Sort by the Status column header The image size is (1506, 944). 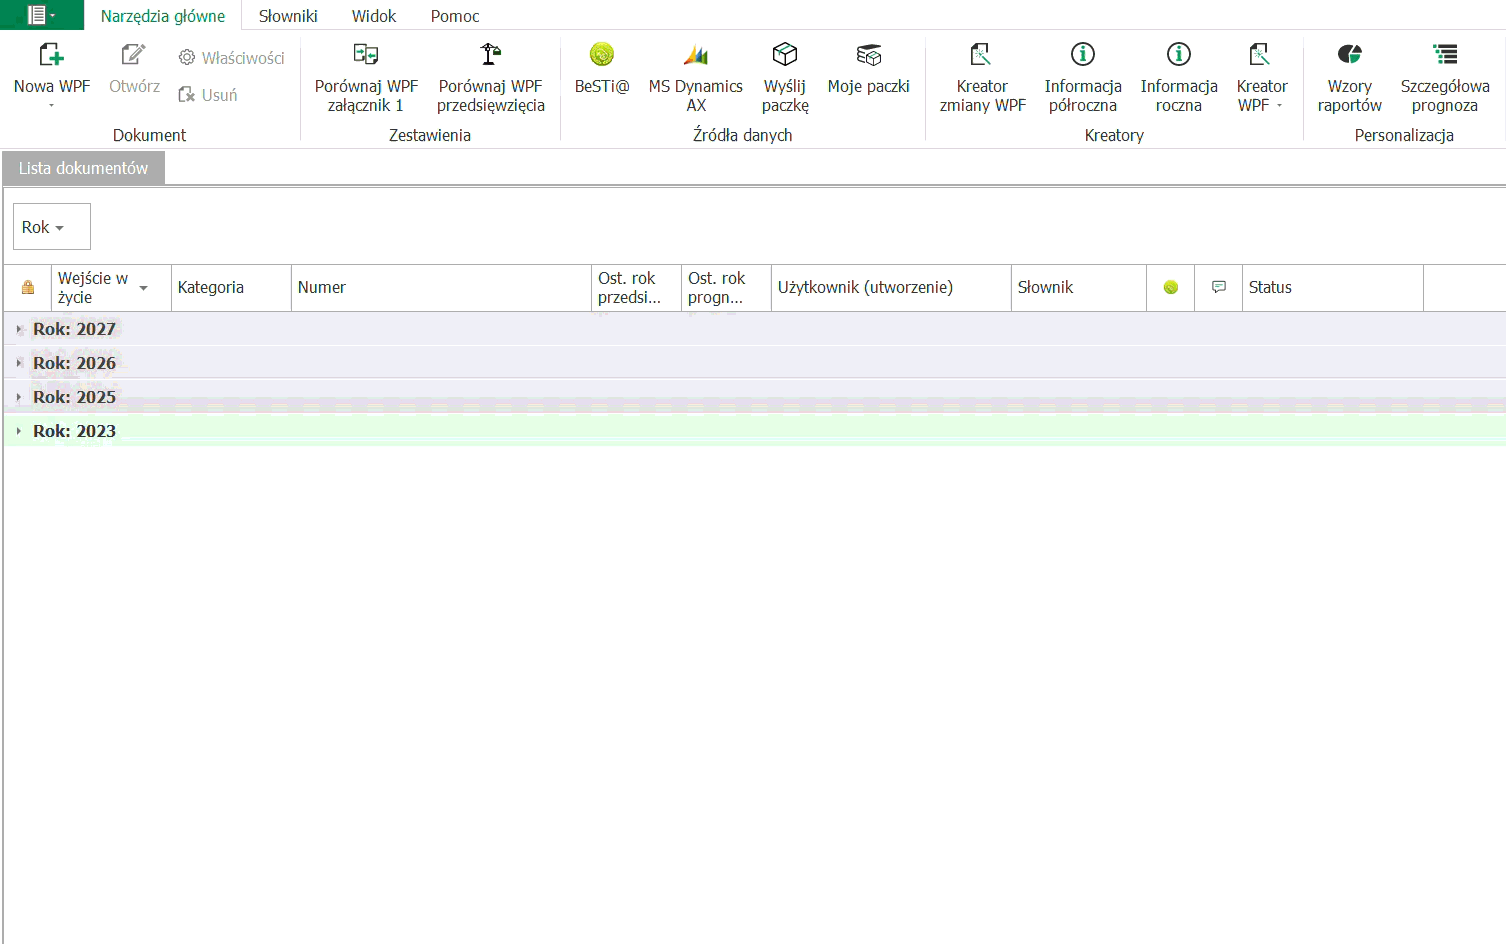coord(1333,288)
